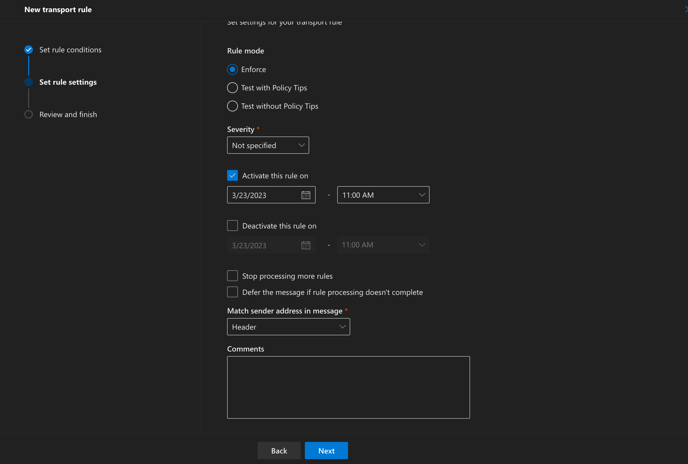
Task: Check Stop processing more rules
Action: tap(232, 276)
